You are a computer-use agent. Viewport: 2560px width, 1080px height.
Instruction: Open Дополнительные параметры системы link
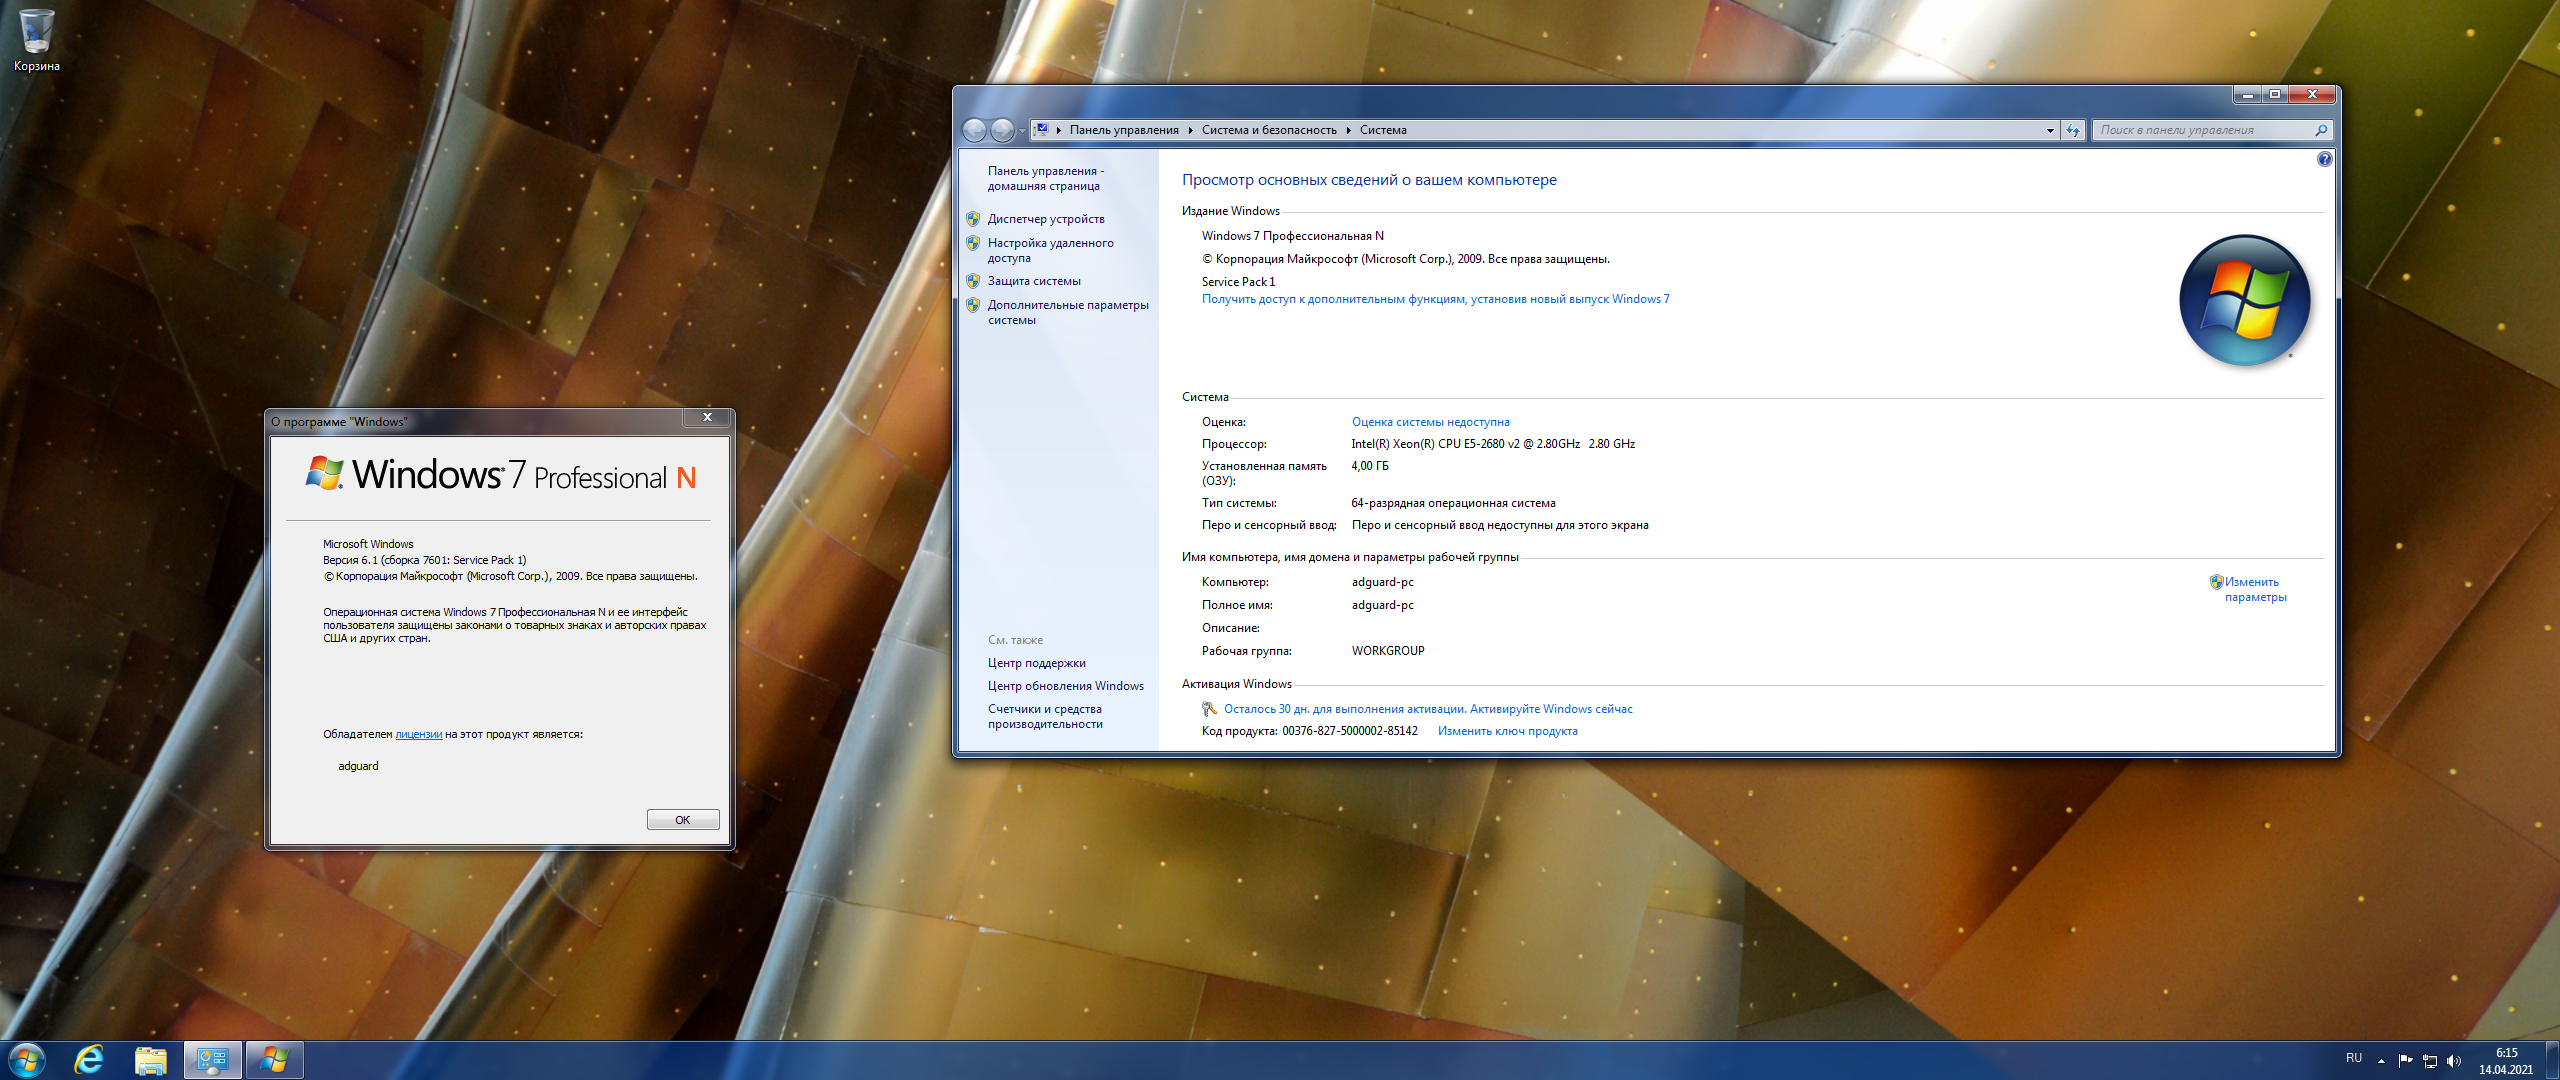click(1068, 312)
